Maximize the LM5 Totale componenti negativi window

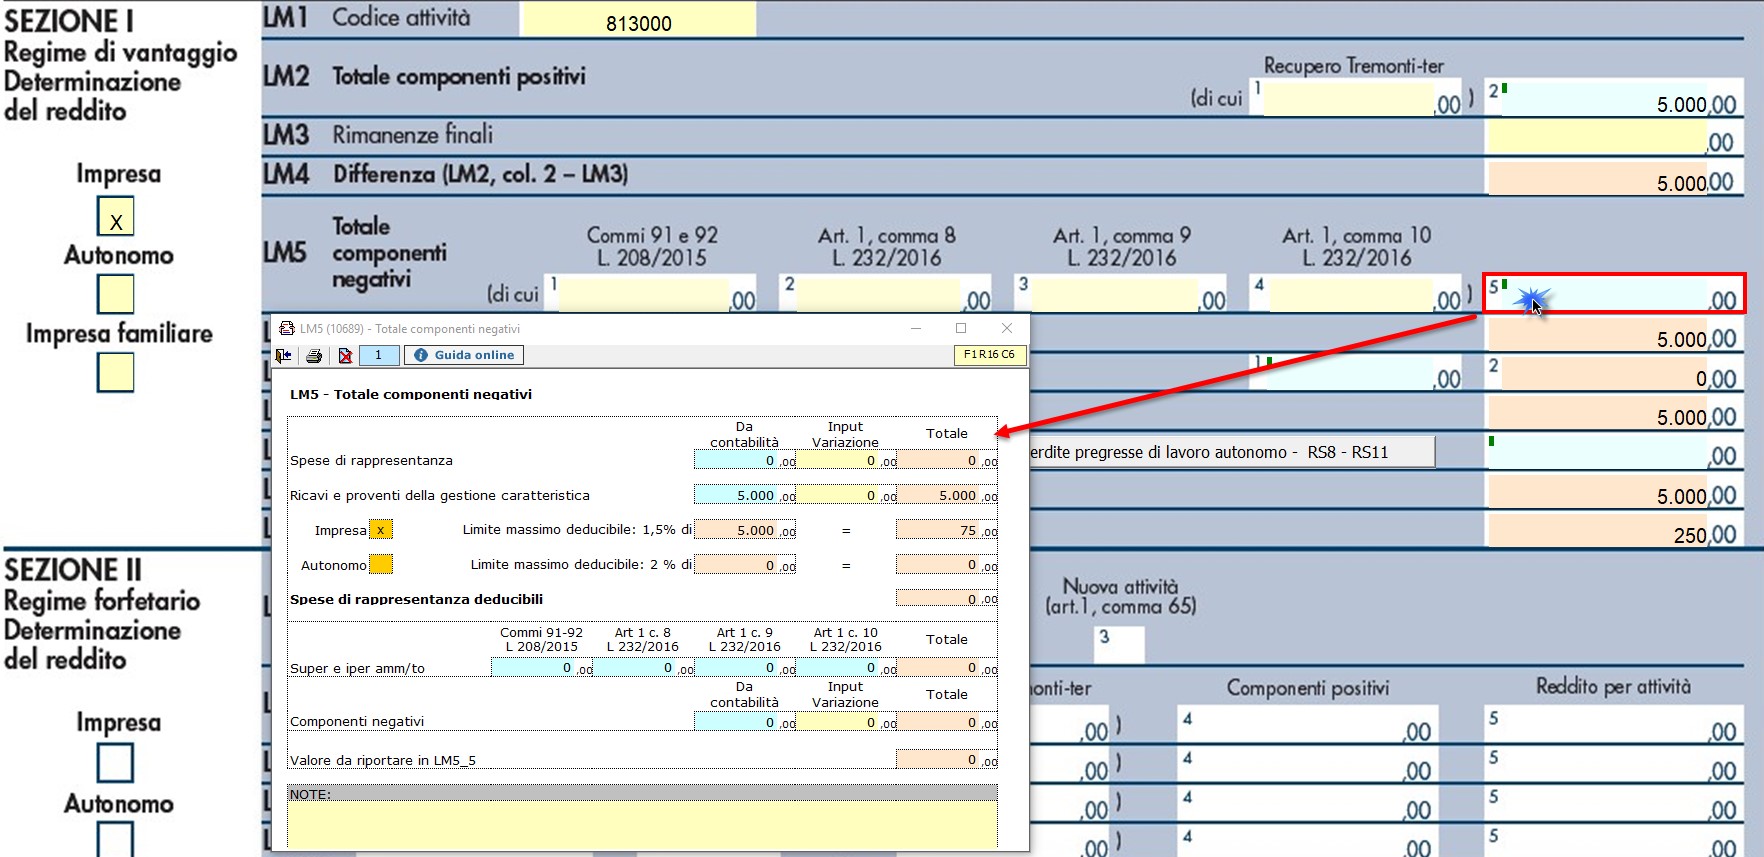(x=961, y=328)
